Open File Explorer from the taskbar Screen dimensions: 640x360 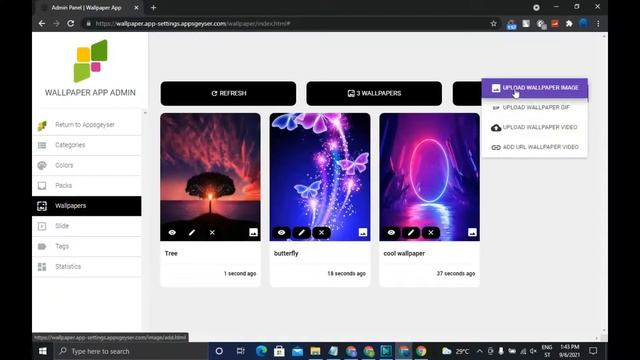coord(316,351)
